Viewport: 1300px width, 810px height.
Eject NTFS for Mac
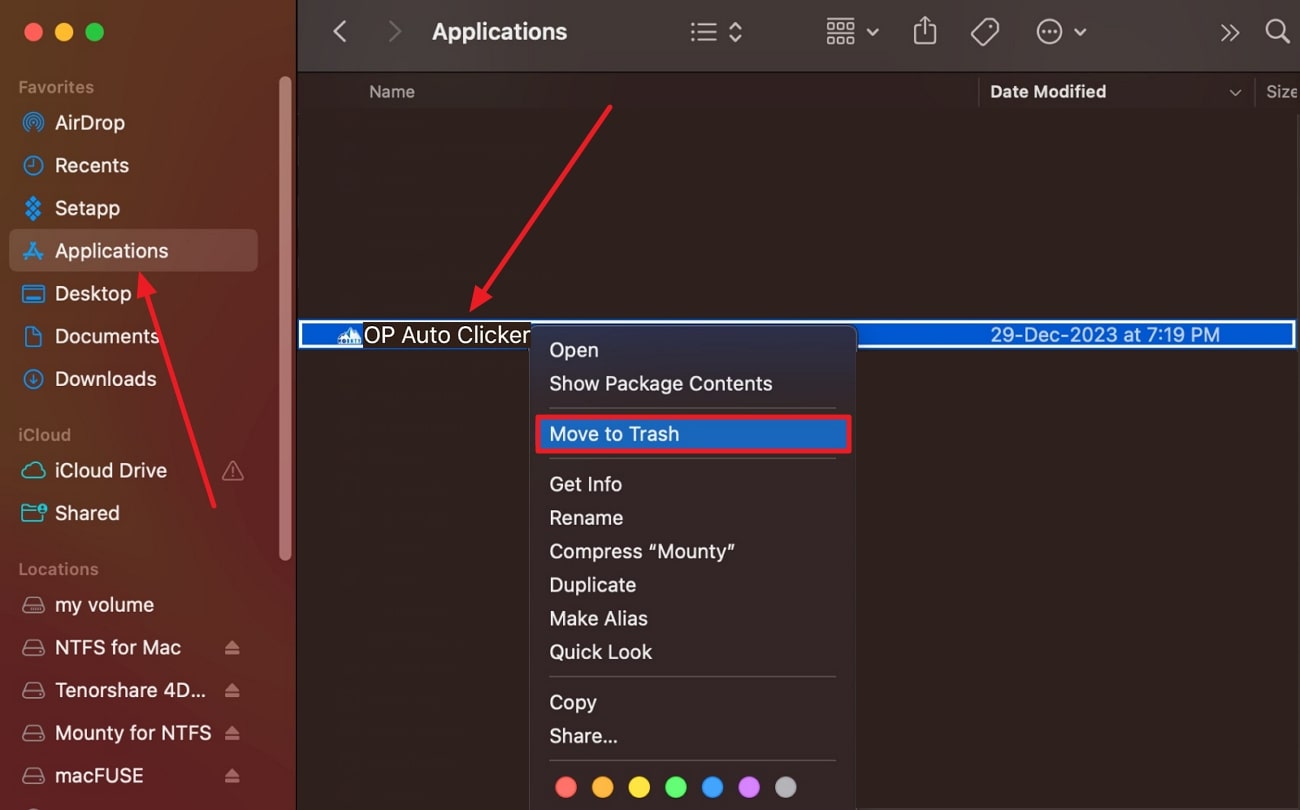coord(232,648)
